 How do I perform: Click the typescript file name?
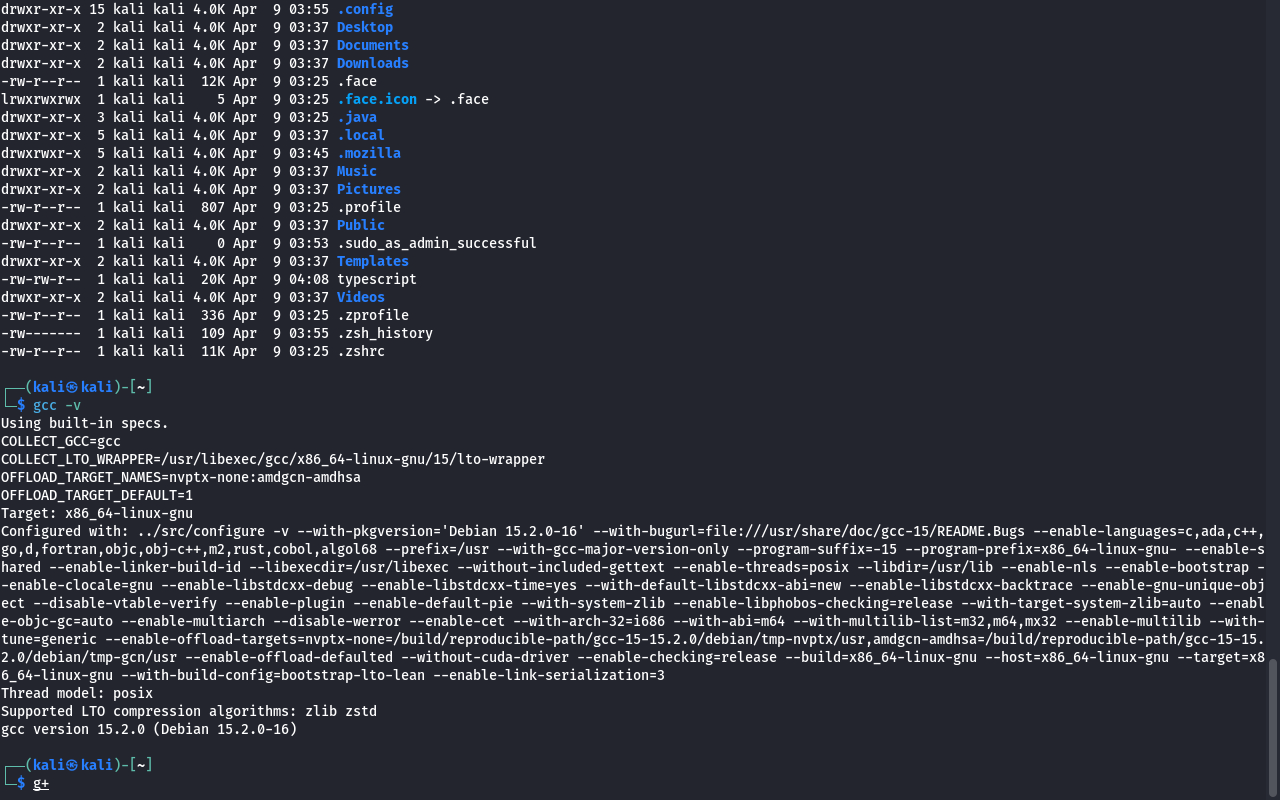pos(376,279)
